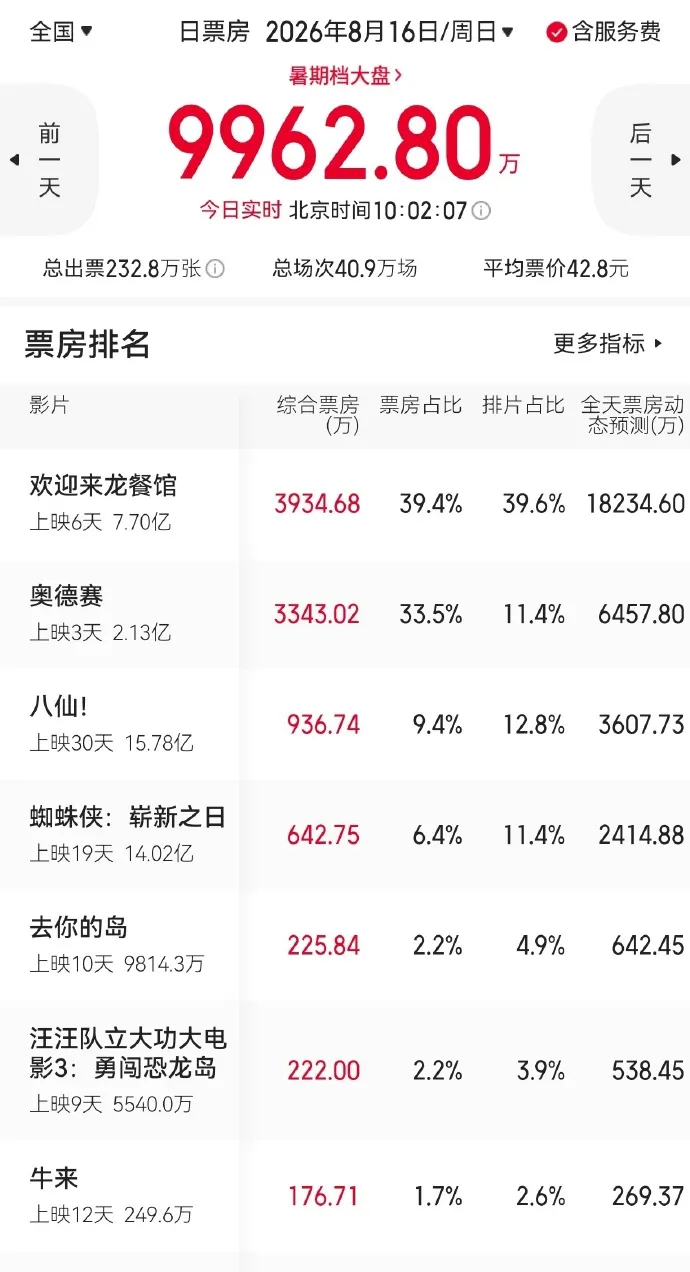The image size is (690, 1272).
Task: Click the info icon beside 北京时间
Action: coord(481,211)
